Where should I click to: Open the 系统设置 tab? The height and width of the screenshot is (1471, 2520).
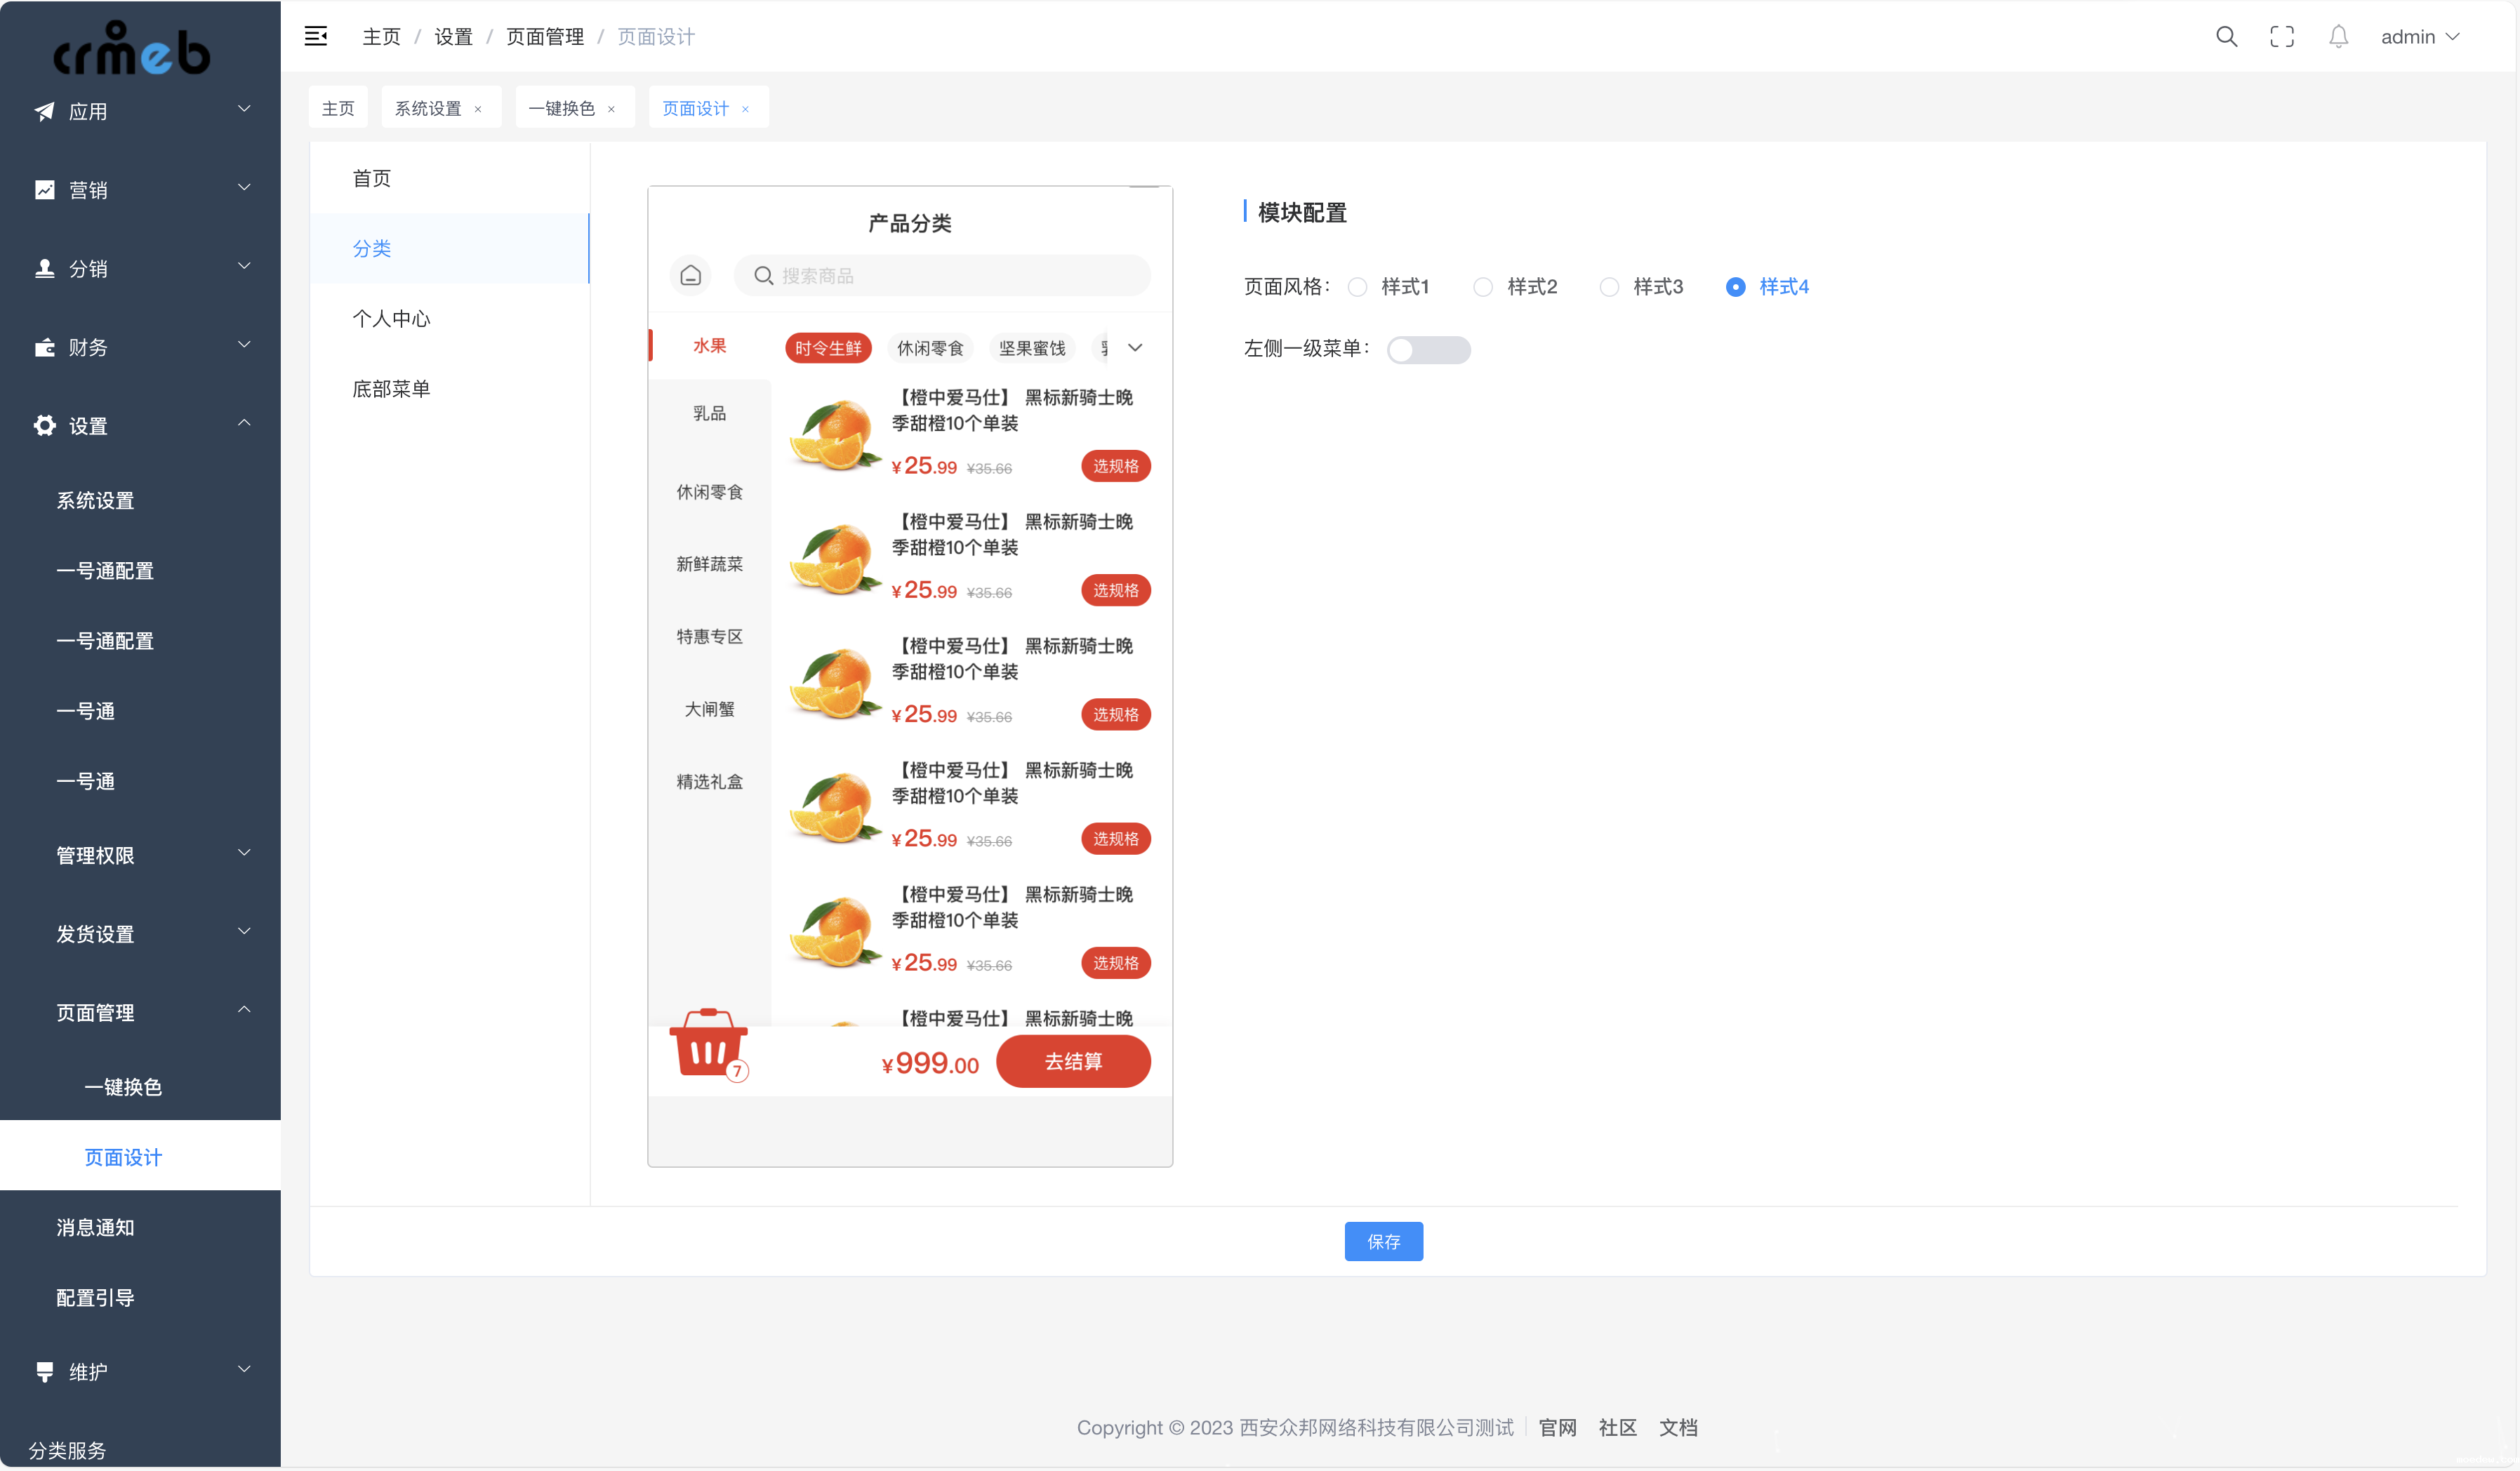click(x=428, y=109)
